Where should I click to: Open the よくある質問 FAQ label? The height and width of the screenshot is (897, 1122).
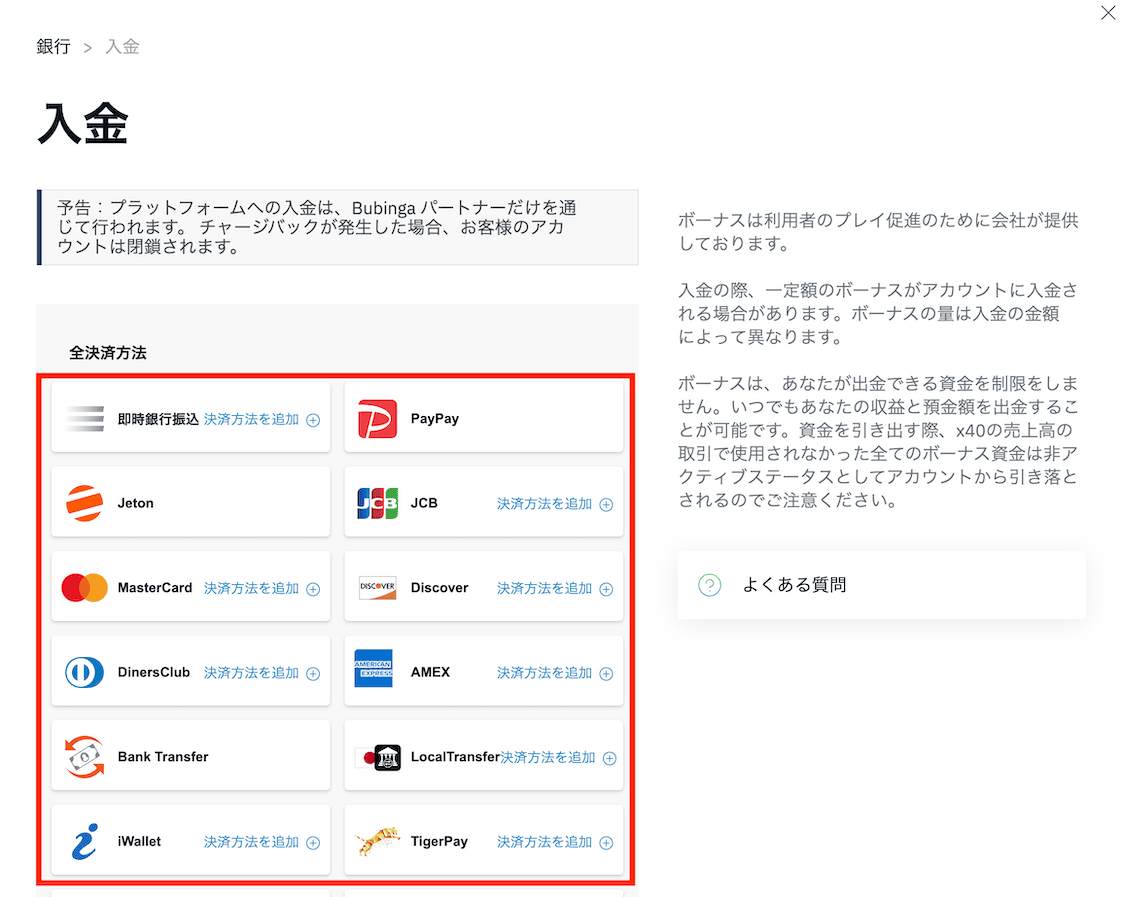coord(794,585)
